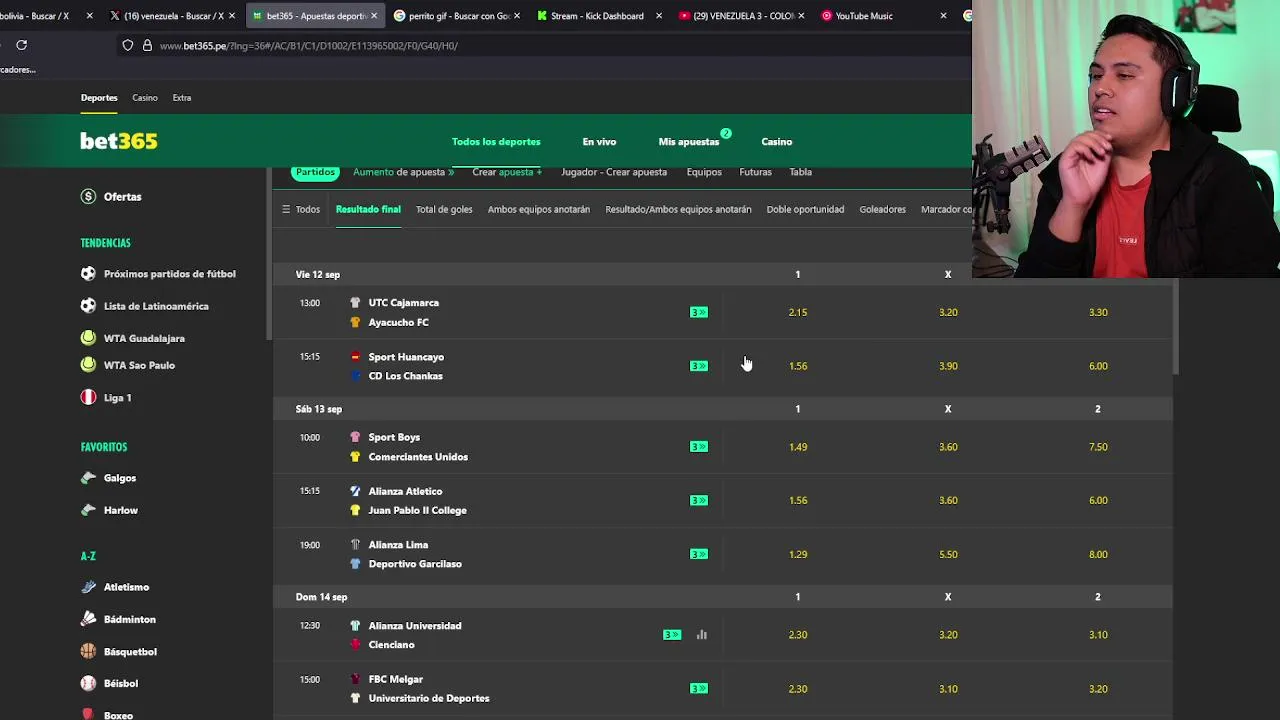1280x720 pixels.
Task: Open Tabla section
Action: tap(800, 172)
